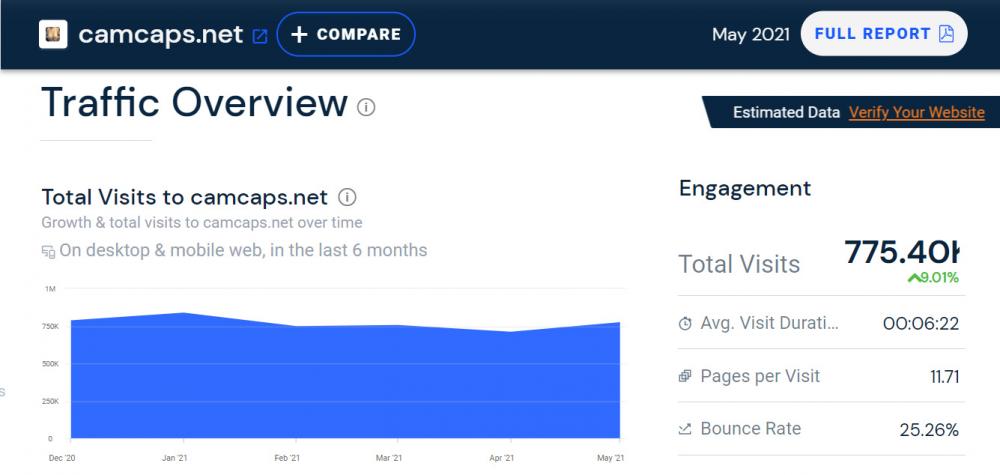This screenshot has width=1000, height=475.
Task: Click the clock icon for Avg. Visit Duration
Action: pos(685,323)
